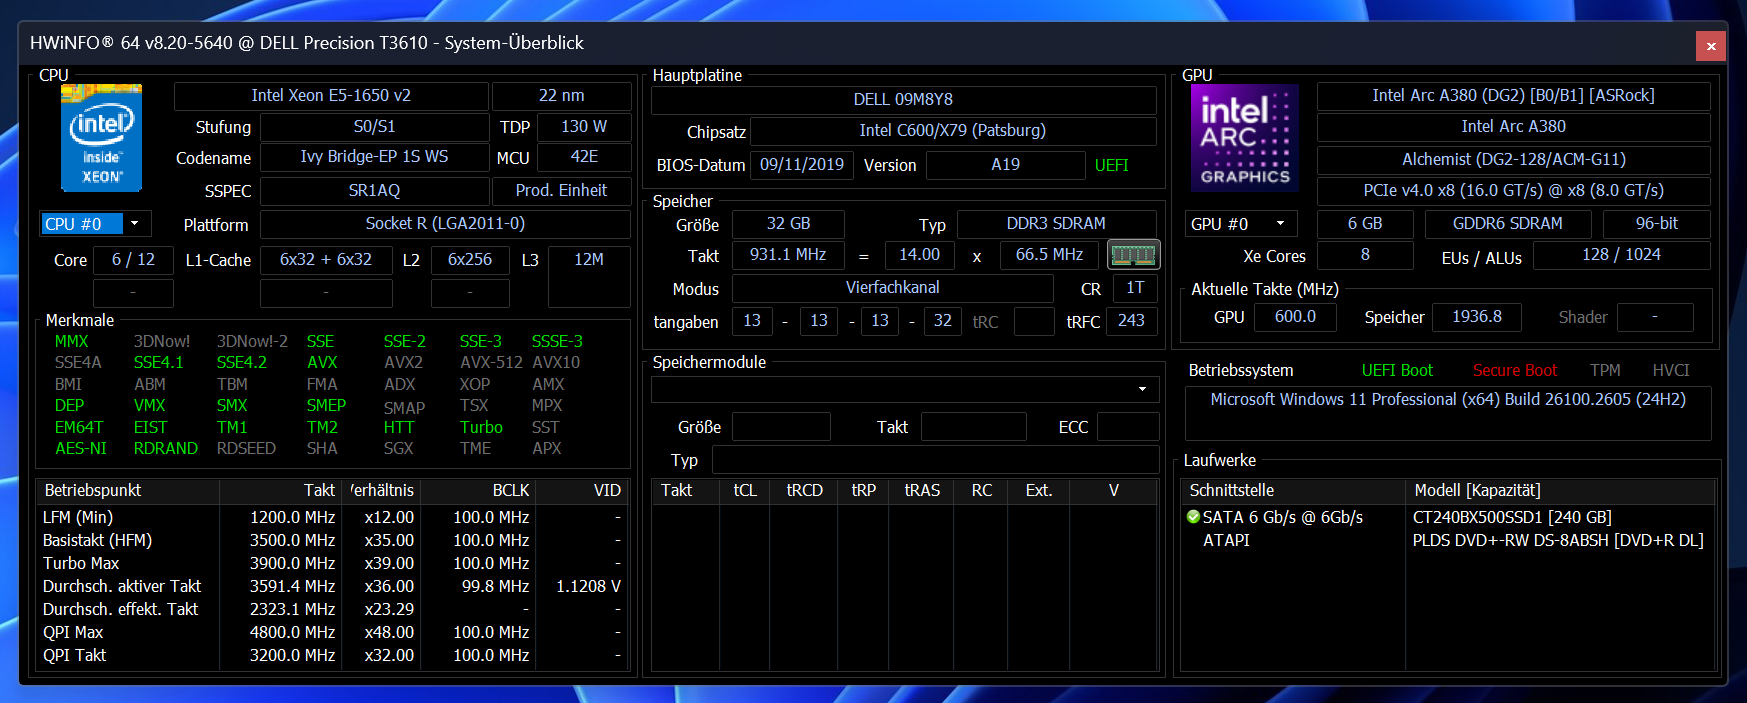Select the Durchsch. aktiver Takt row
Screen dimensions: 1747x703
[333, 587]
